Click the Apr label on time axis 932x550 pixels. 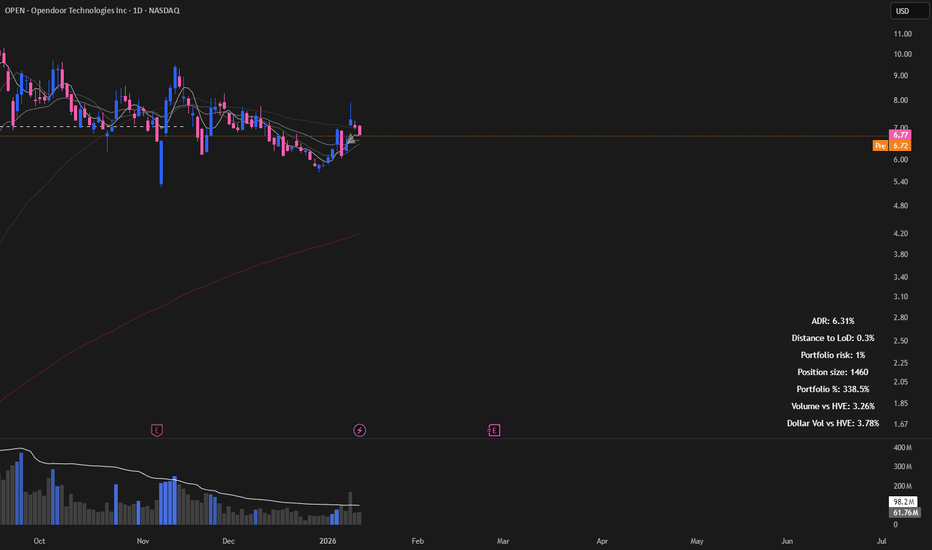click(x=602, y=541)
